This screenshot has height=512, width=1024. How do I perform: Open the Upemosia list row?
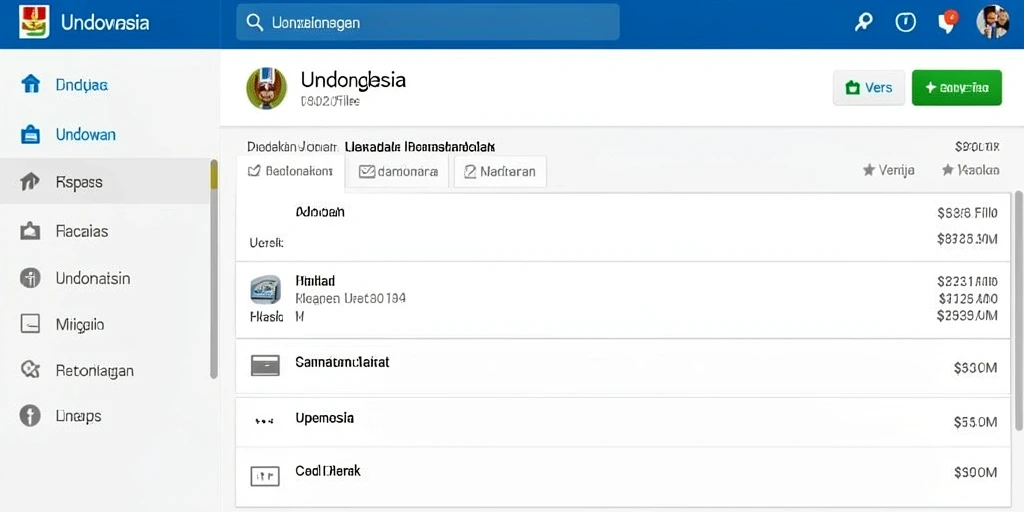click(623, 421)
